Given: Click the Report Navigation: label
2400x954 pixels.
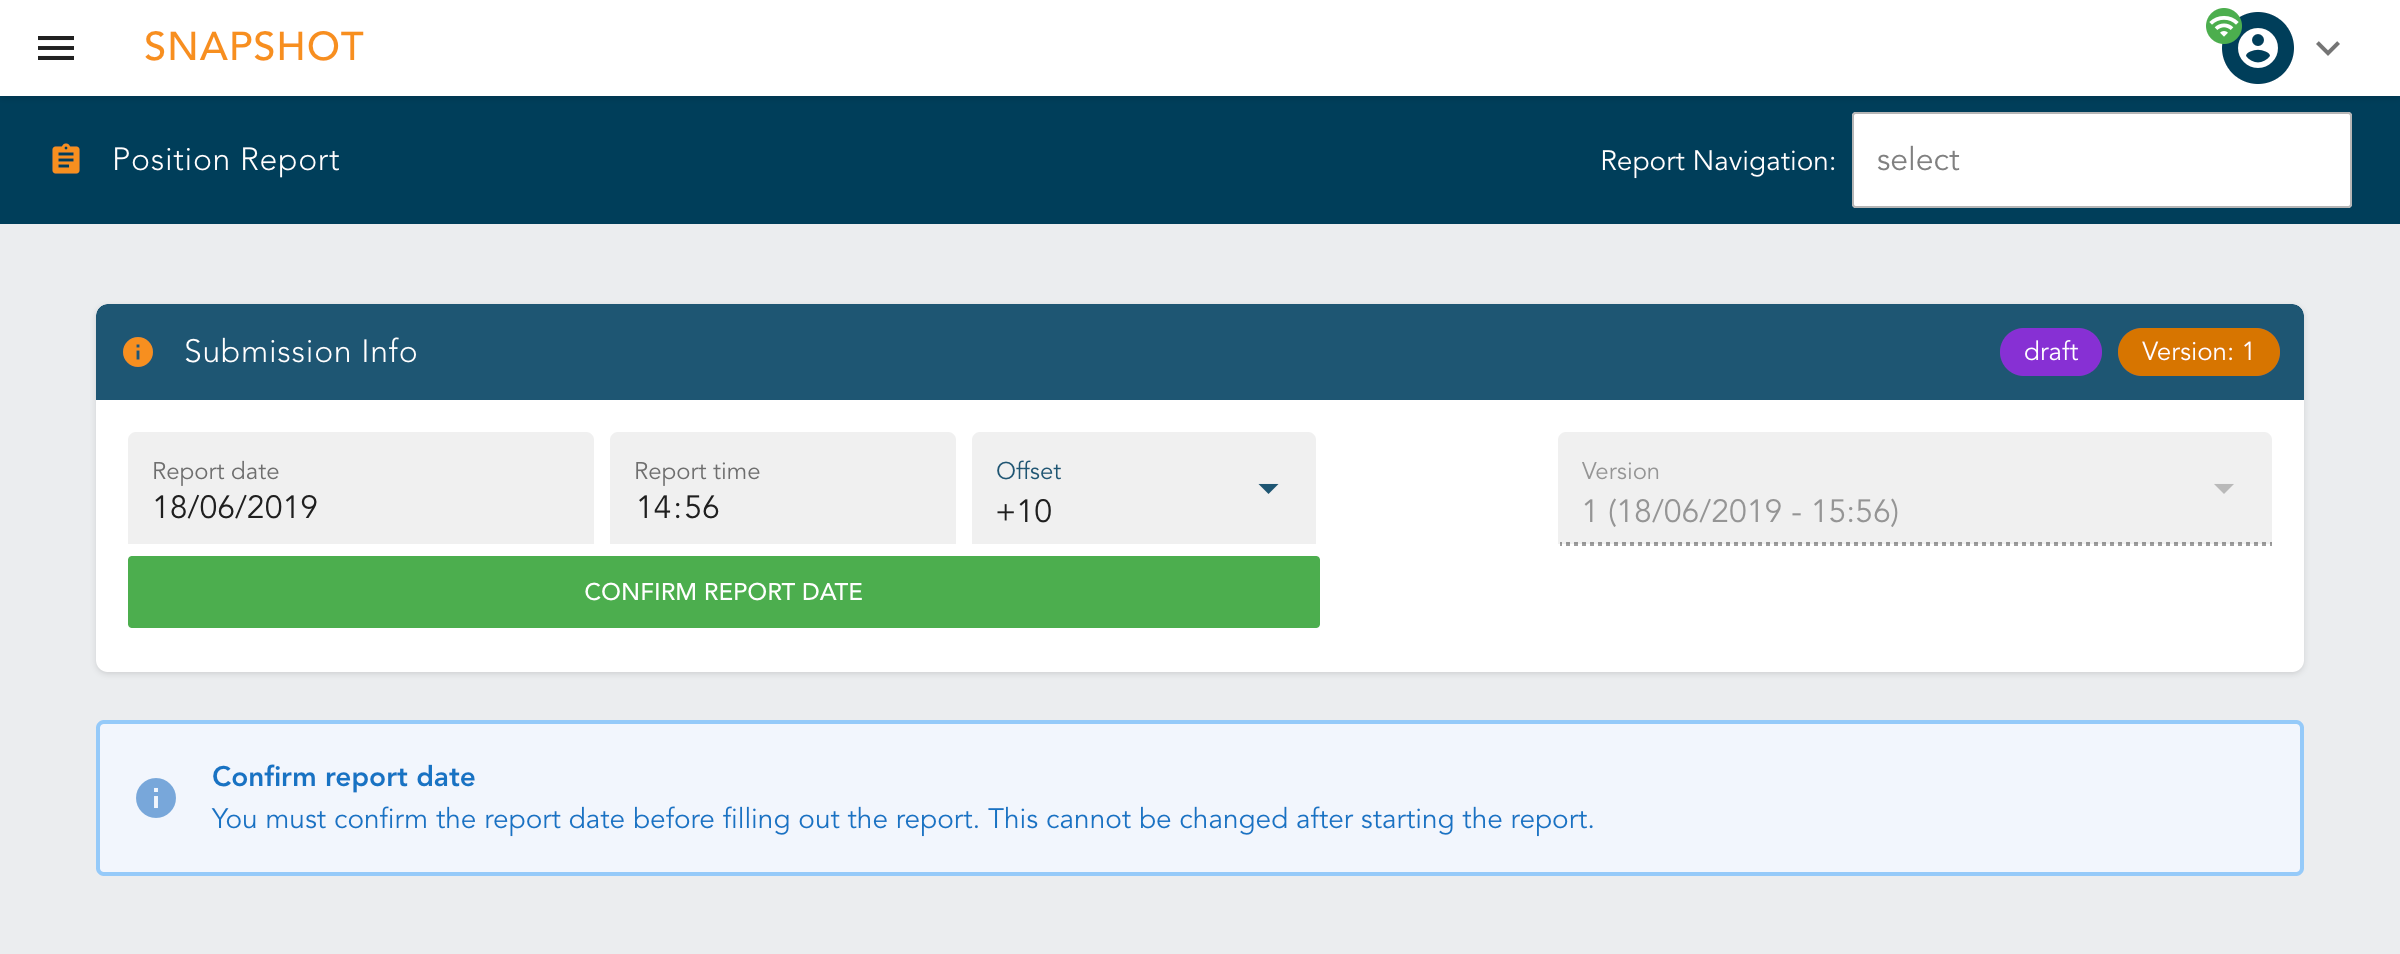Looking at the screenshot, I should point(1717,160).
